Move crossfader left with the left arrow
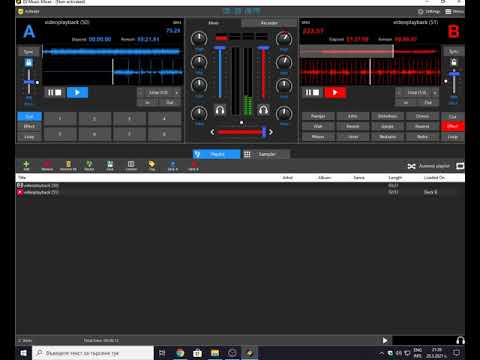Image resolution: width=480 pixels, height=360 pixels. point(212,132)
